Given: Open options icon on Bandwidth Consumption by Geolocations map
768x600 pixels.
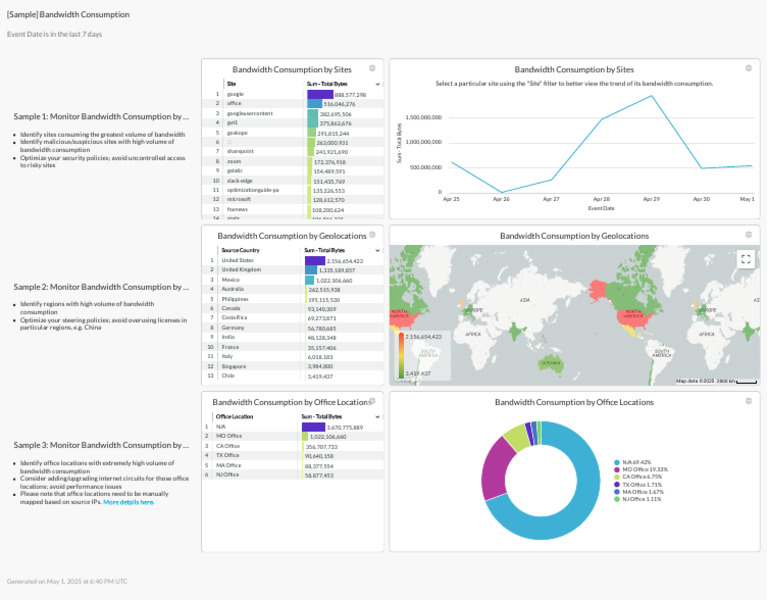Looking at the screenshot, I should [748, 235].
